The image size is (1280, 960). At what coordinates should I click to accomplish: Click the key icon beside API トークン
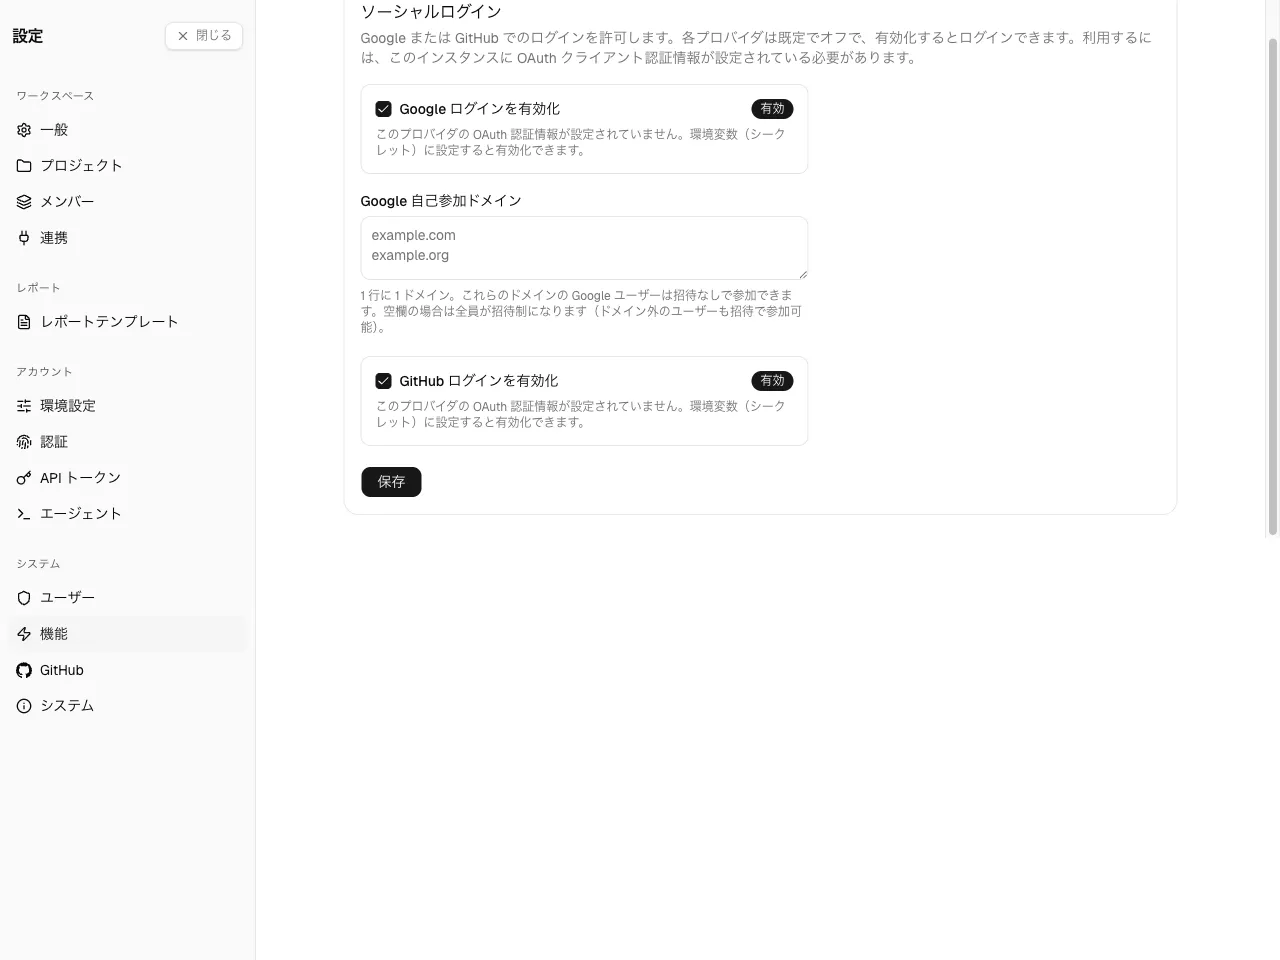pyautogui.click(x=24, y=478)
